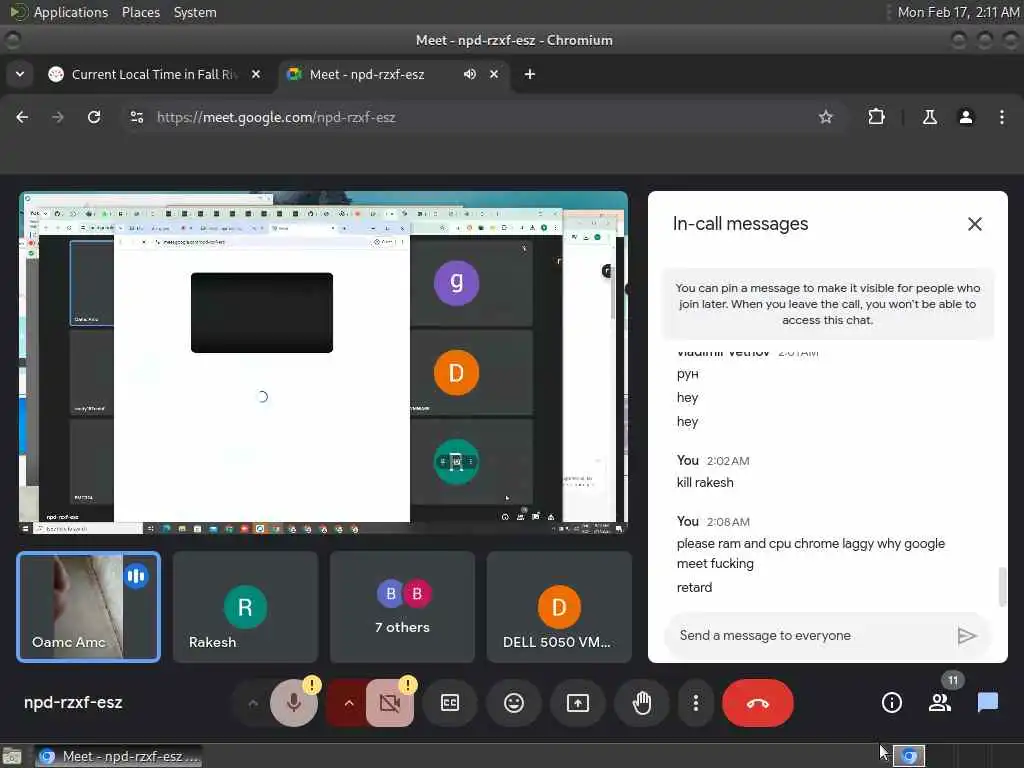Click the 'kill rakesh' chat message
Viewport: 1024px width, 768px height.
[705, 483]
